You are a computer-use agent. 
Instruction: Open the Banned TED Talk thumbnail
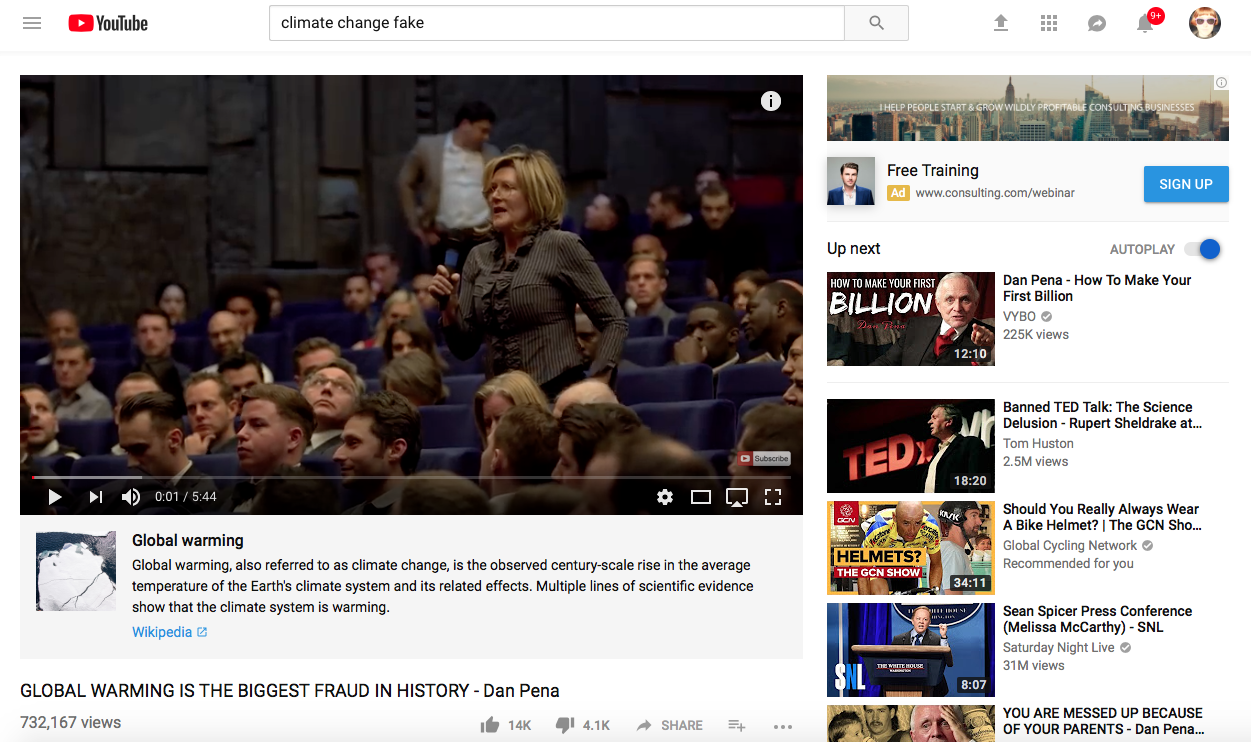[x=911, y=446]
